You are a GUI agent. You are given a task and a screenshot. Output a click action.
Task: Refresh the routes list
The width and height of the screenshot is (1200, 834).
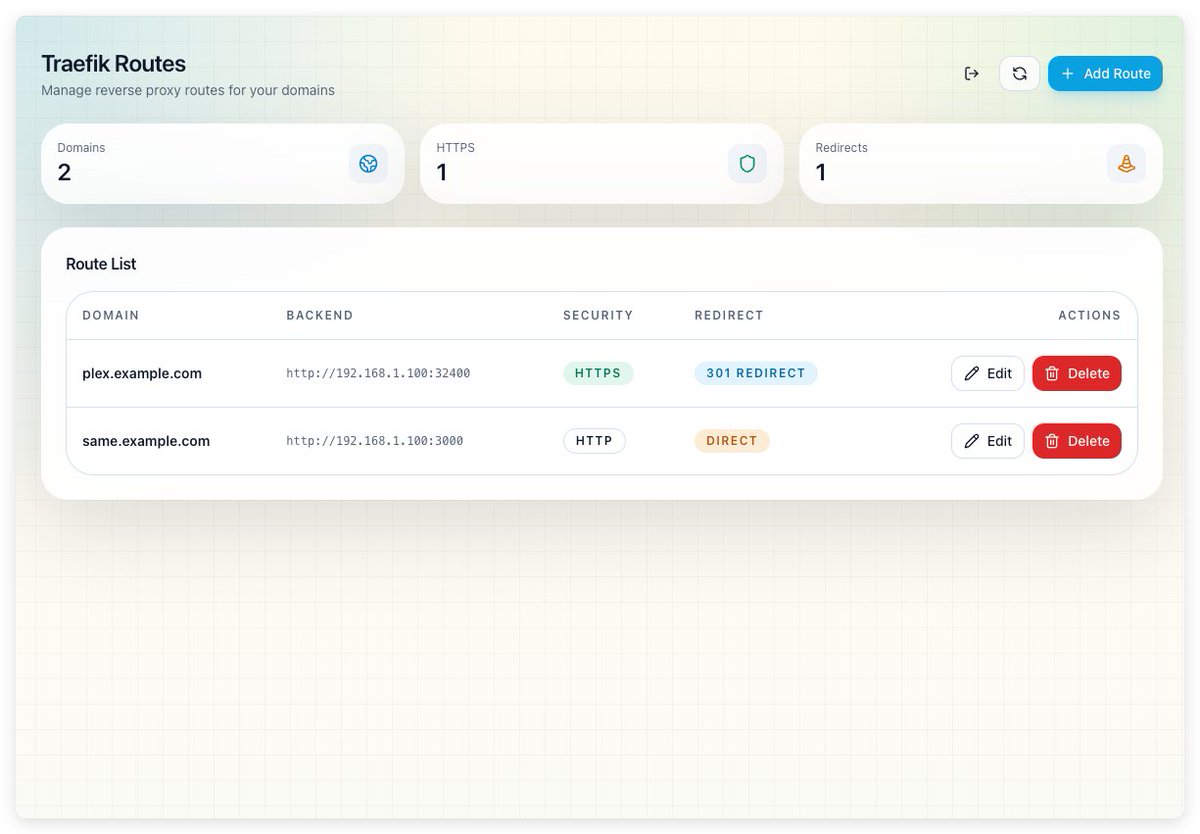[x=1019, y=73]
